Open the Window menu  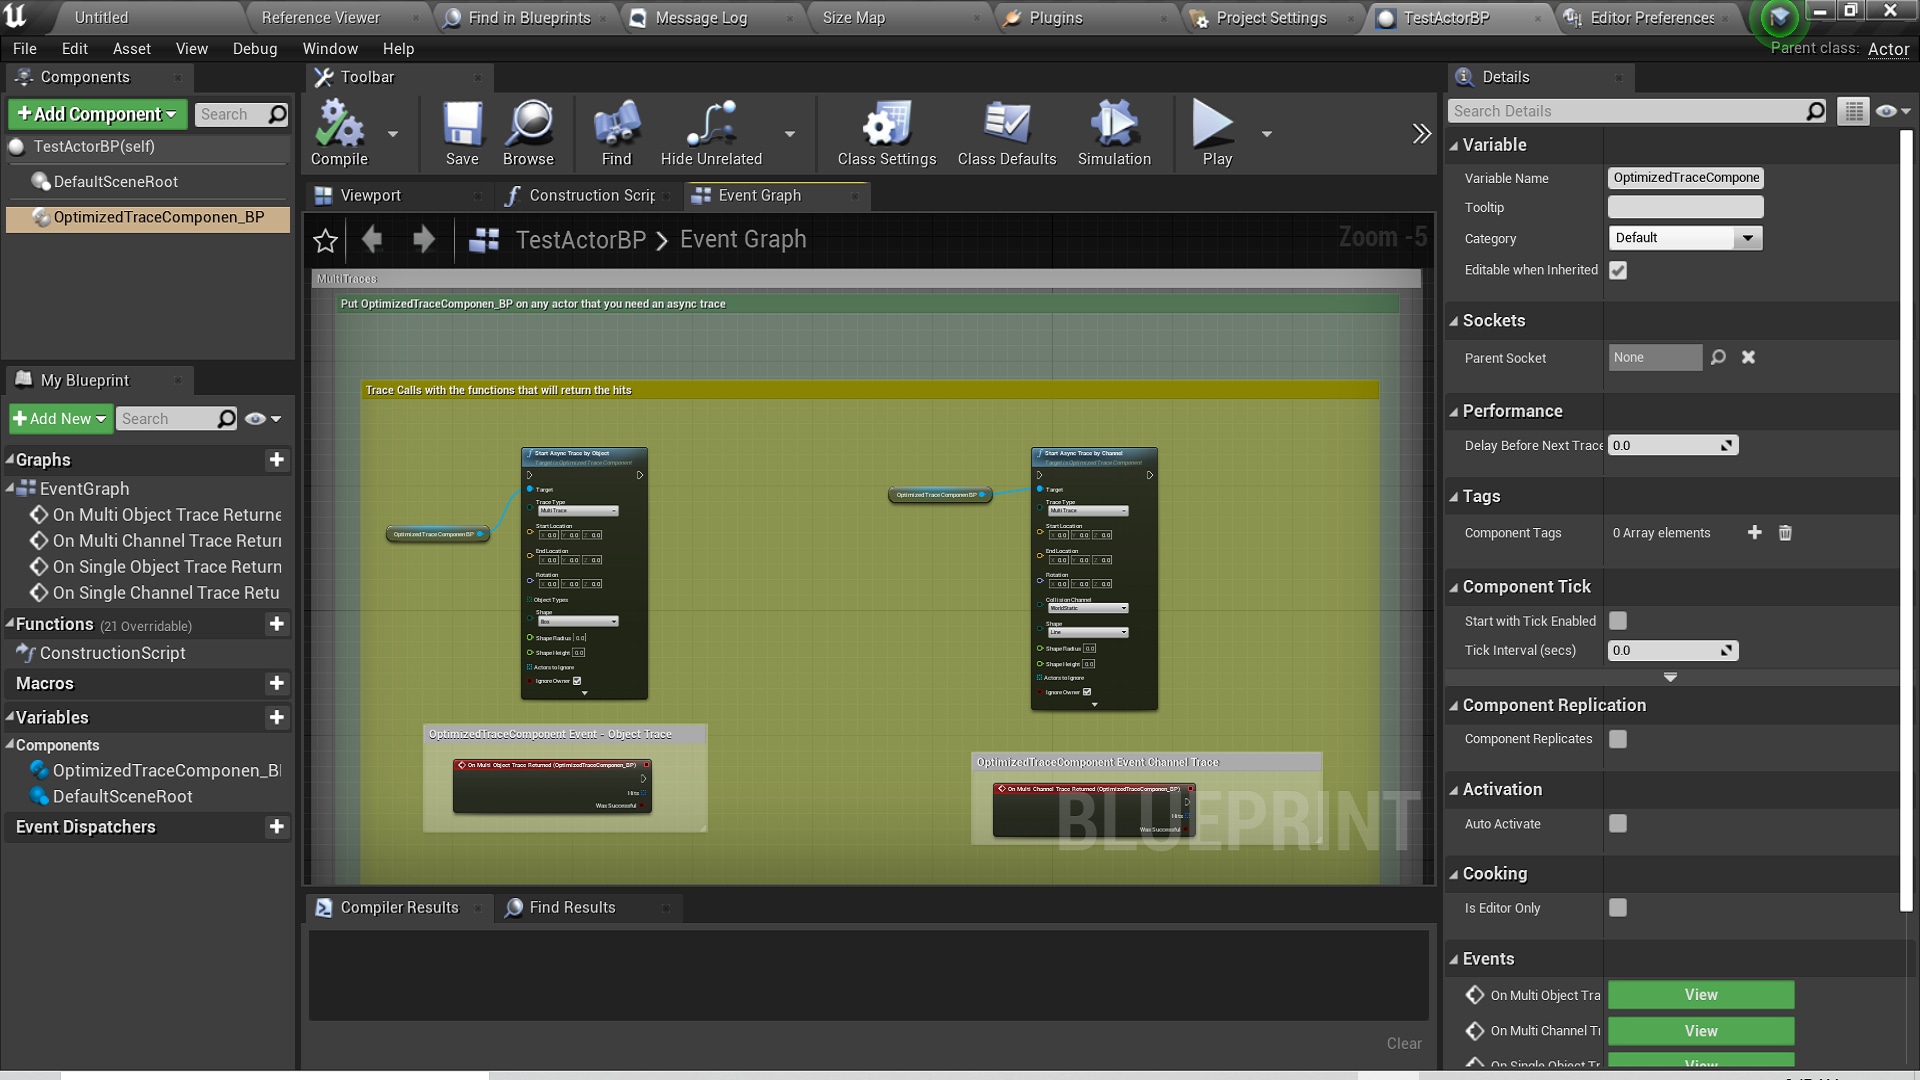click(x=330, y=48)
